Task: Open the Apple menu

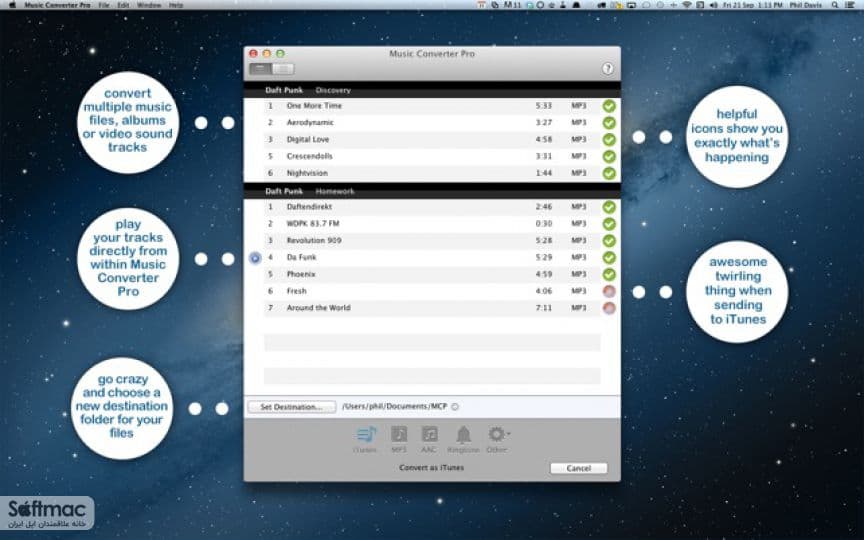Action: [x=12, y=5]
